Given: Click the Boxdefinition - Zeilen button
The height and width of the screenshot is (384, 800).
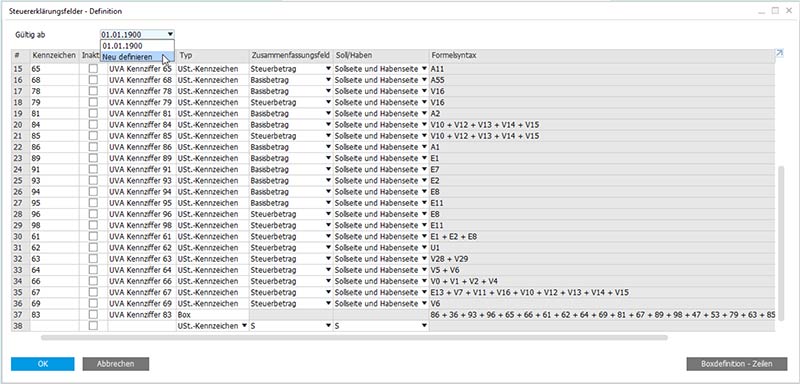Looking at the screenshot, I should tap(737, 364).
